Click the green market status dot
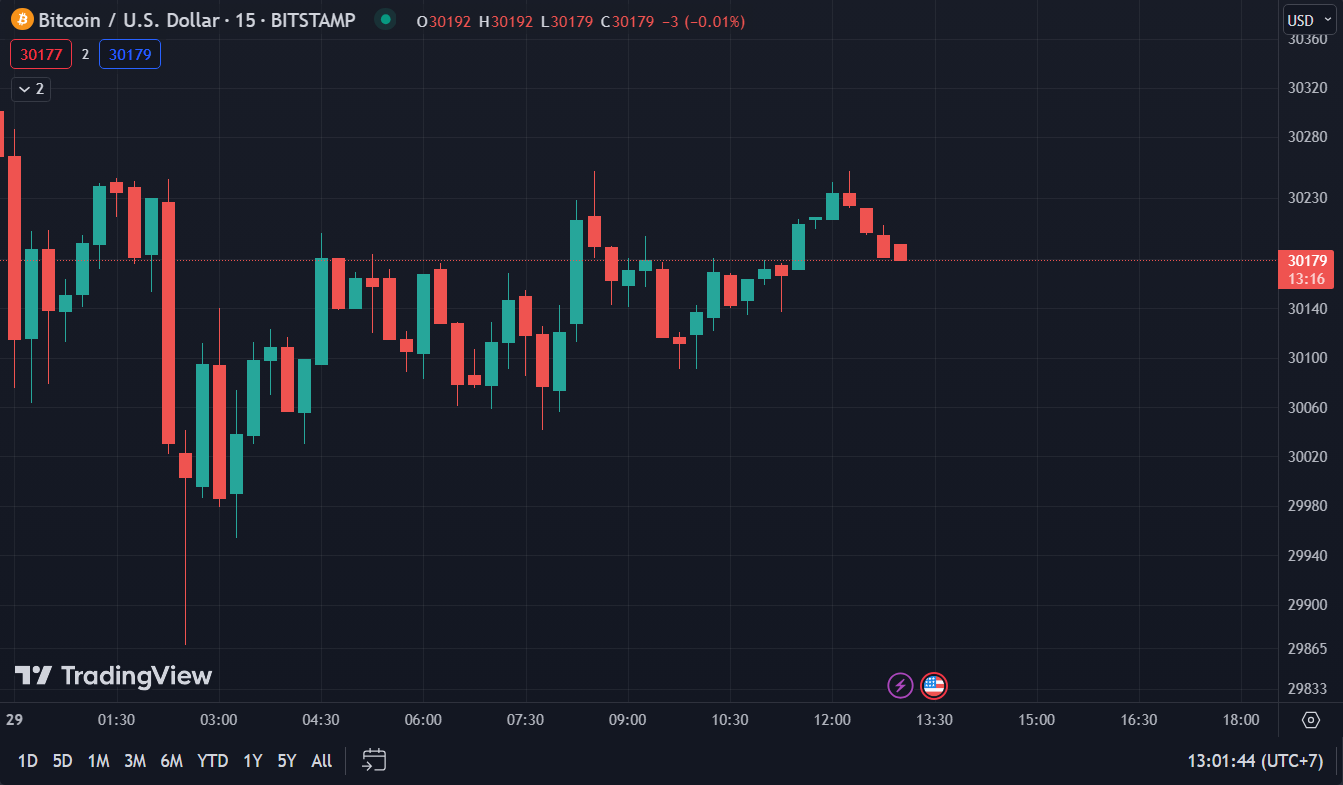Image resolution: width=1343 pixels, height=785 pixels. point(385,19)
